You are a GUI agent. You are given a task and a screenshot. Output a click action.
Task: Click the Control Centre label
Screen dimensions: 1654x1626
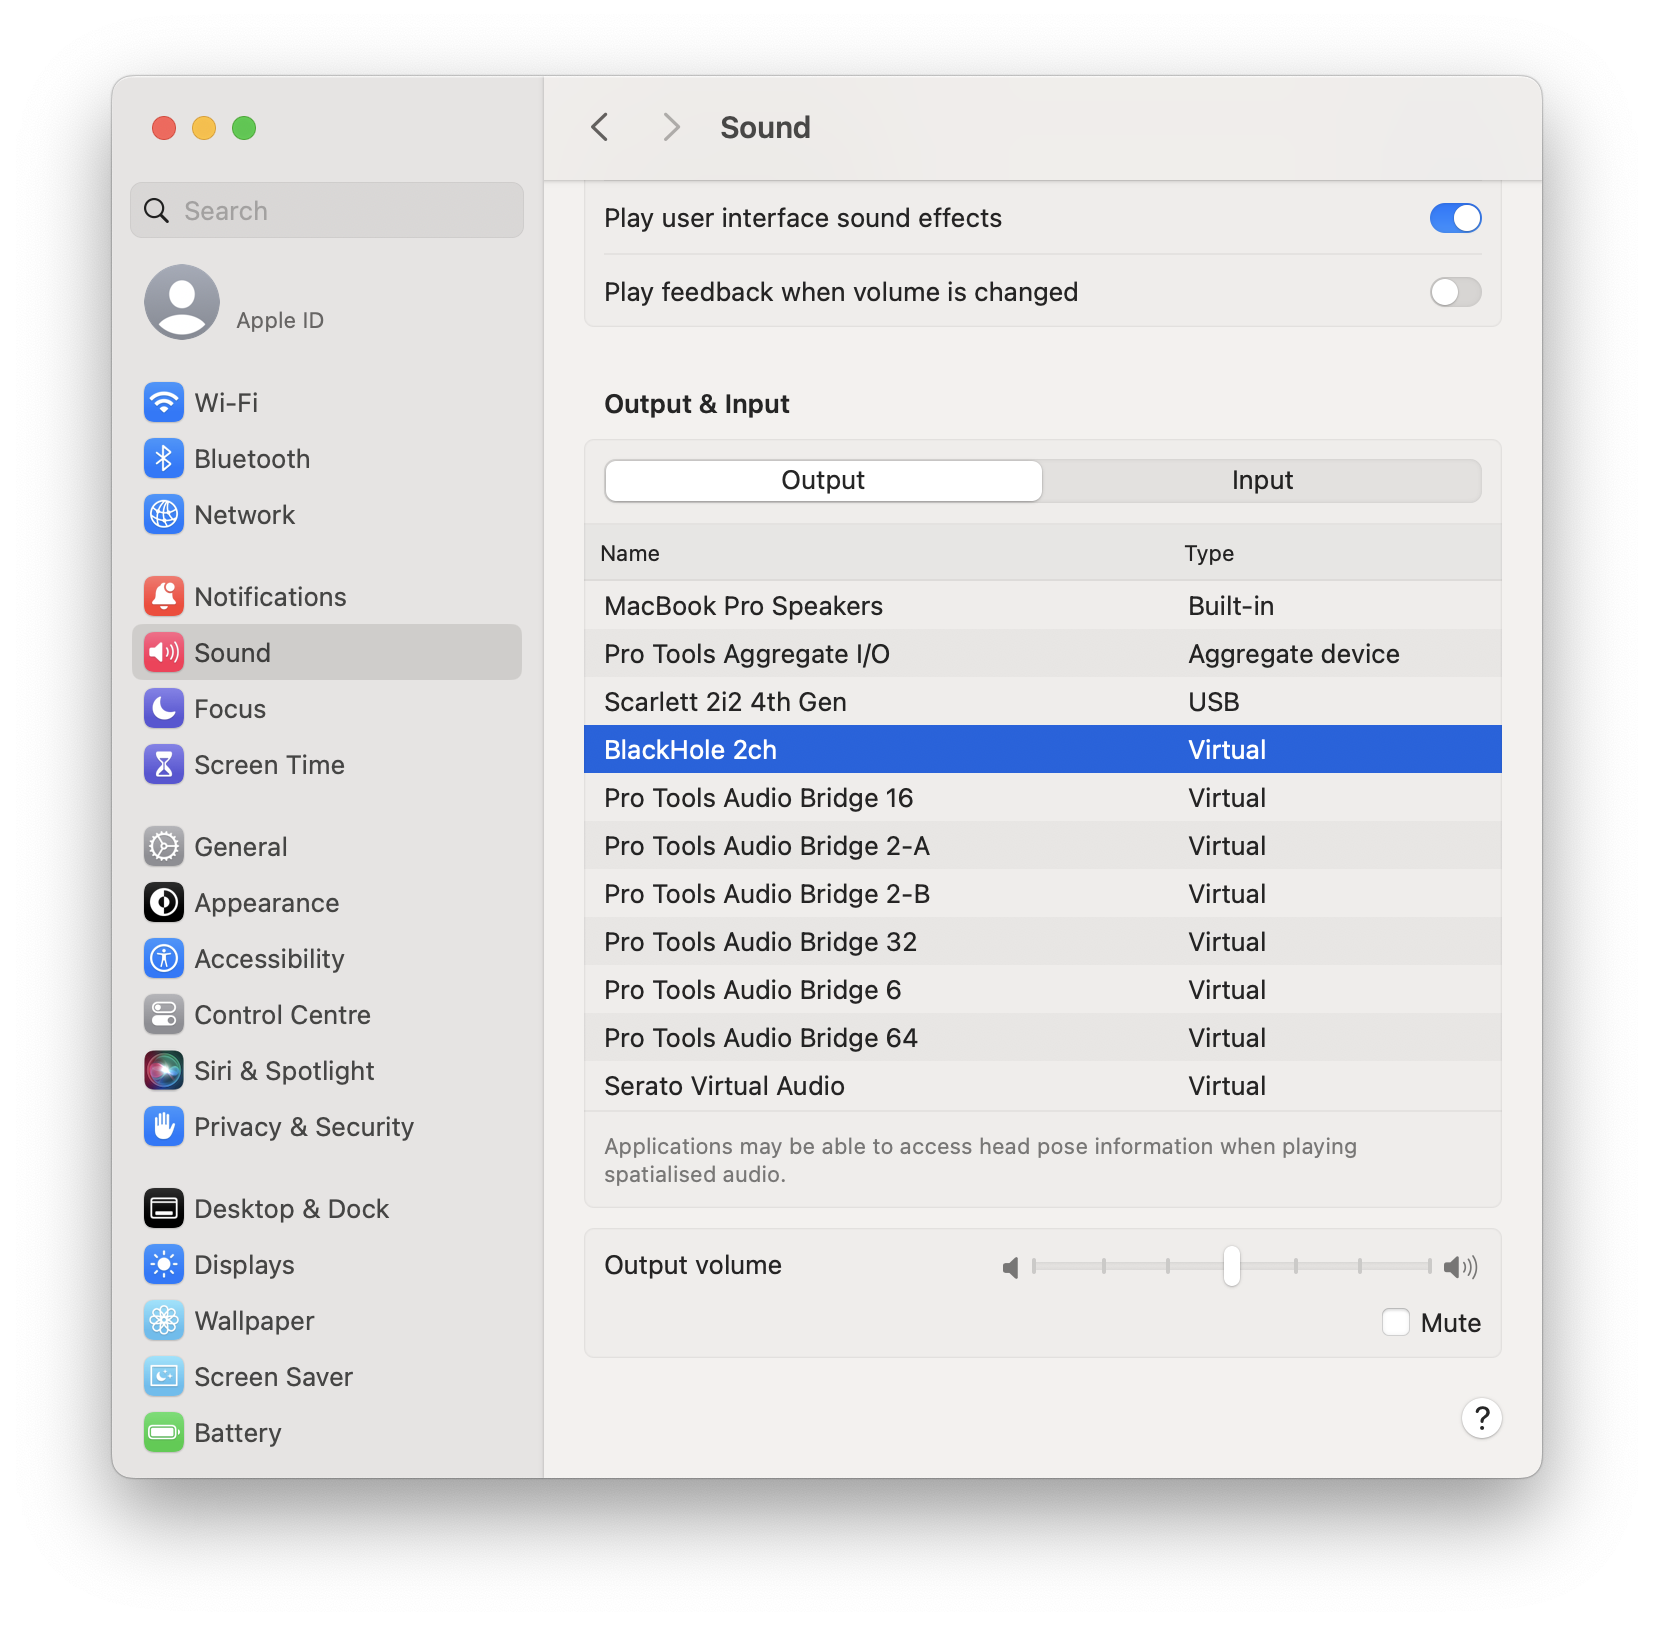tap(282, 1015)
